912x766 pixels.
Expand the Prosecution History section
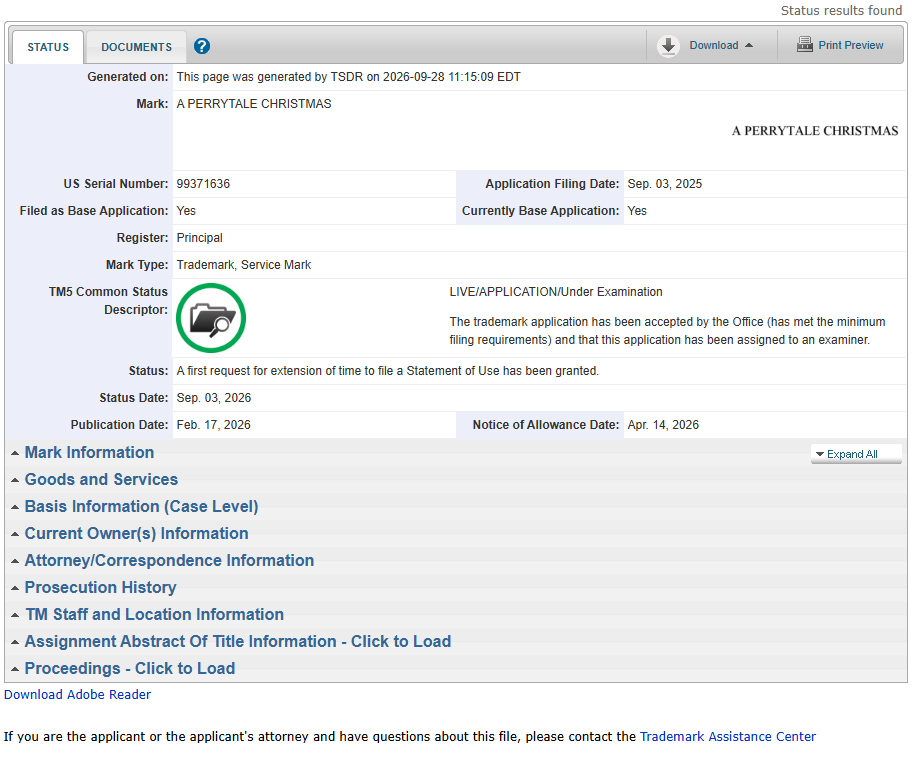(100, 587)
